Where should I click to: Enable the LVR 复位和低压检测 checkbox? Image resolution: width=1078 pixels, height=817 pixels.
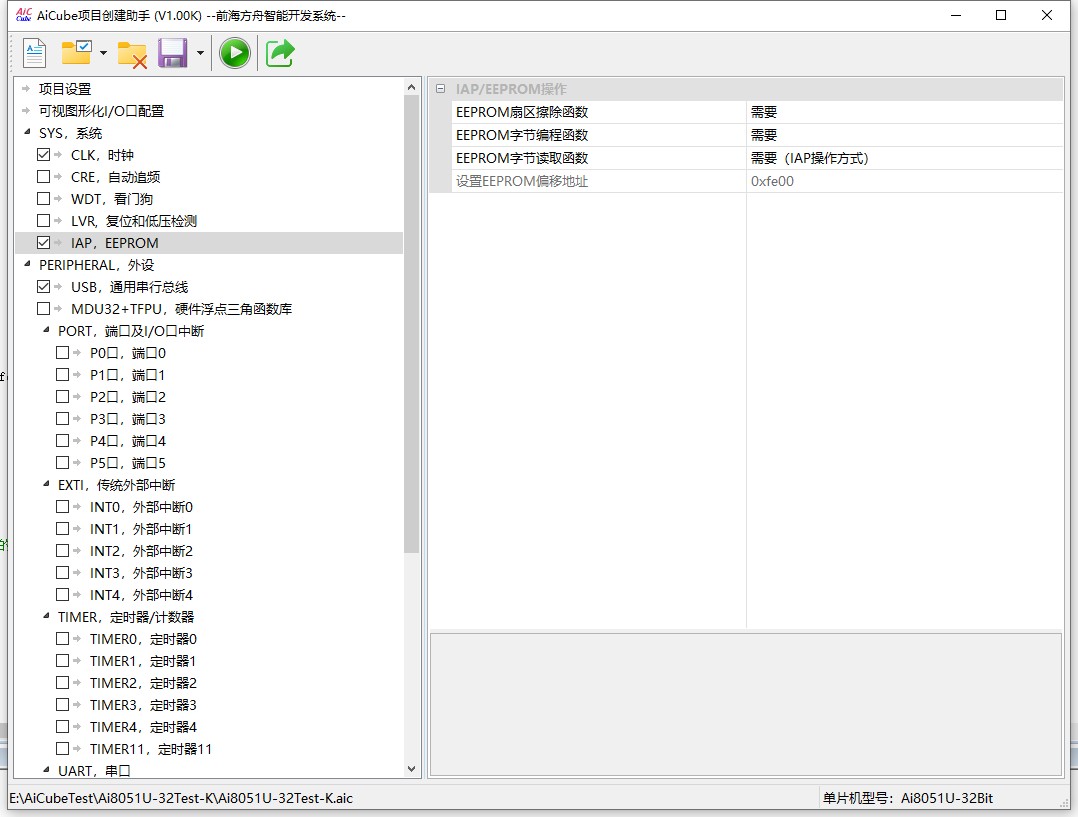43,221
